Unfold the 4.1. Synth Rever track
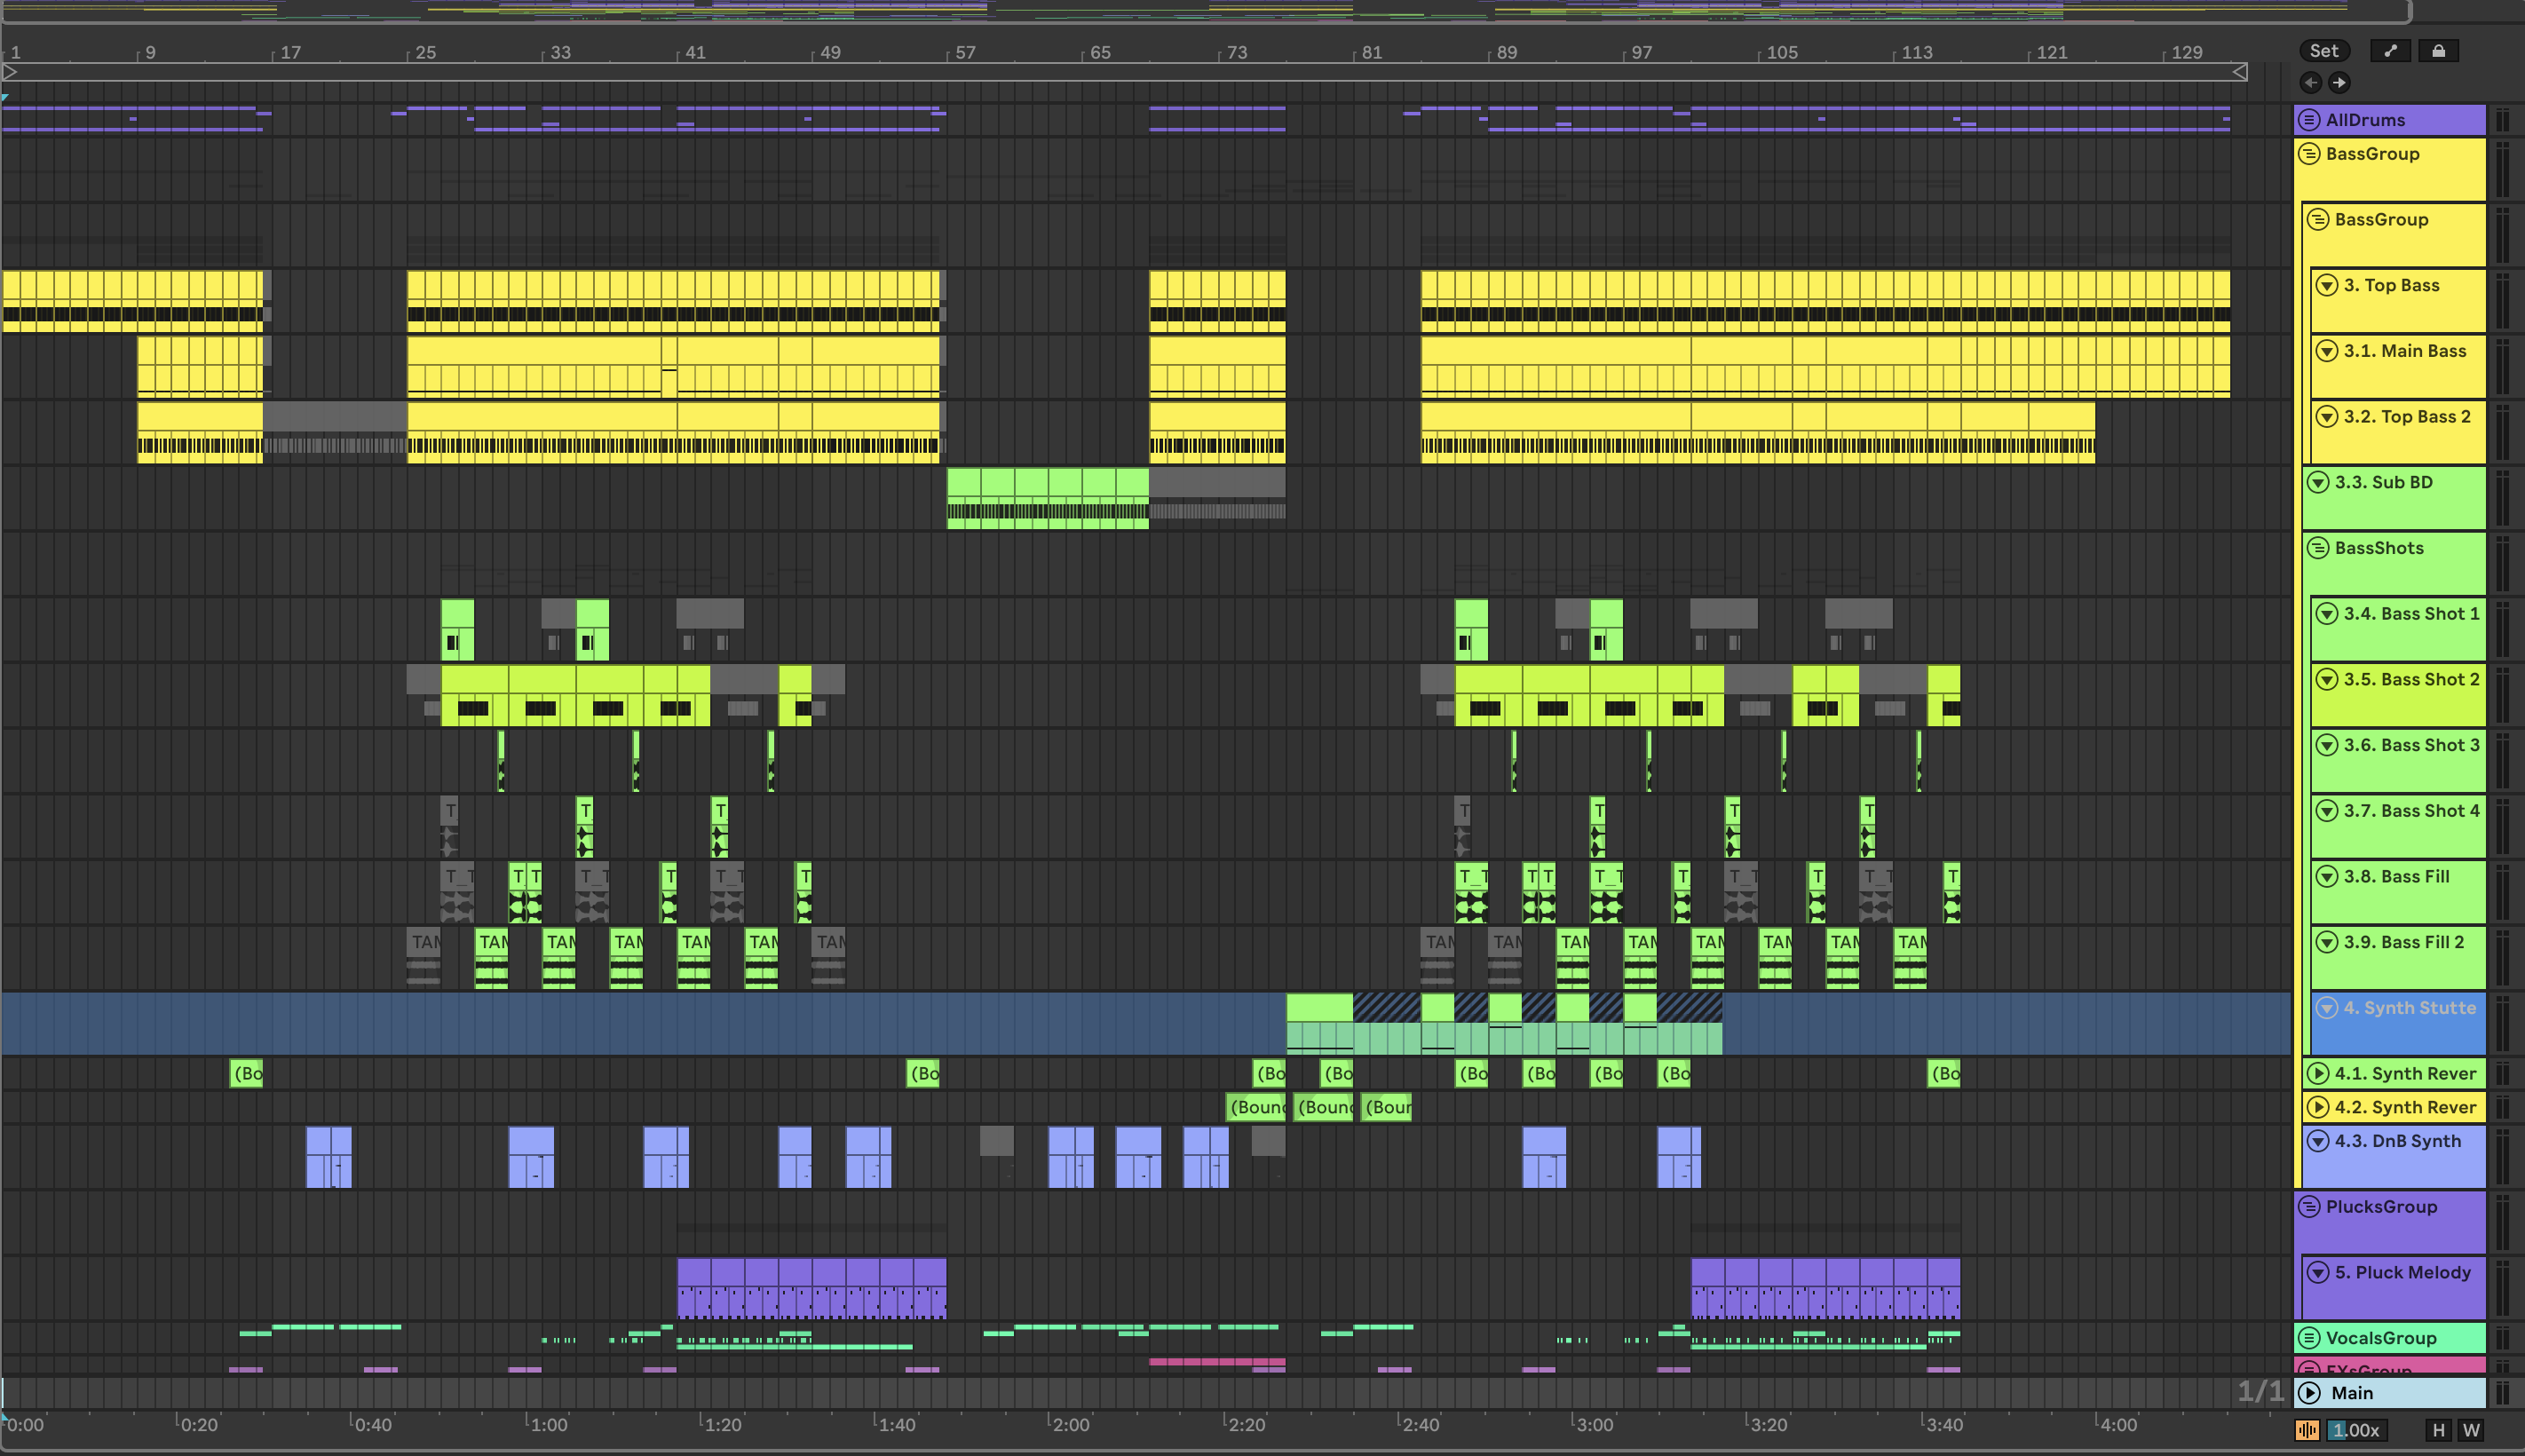This screenshot has width=2525, height=1456. 2318,1074
